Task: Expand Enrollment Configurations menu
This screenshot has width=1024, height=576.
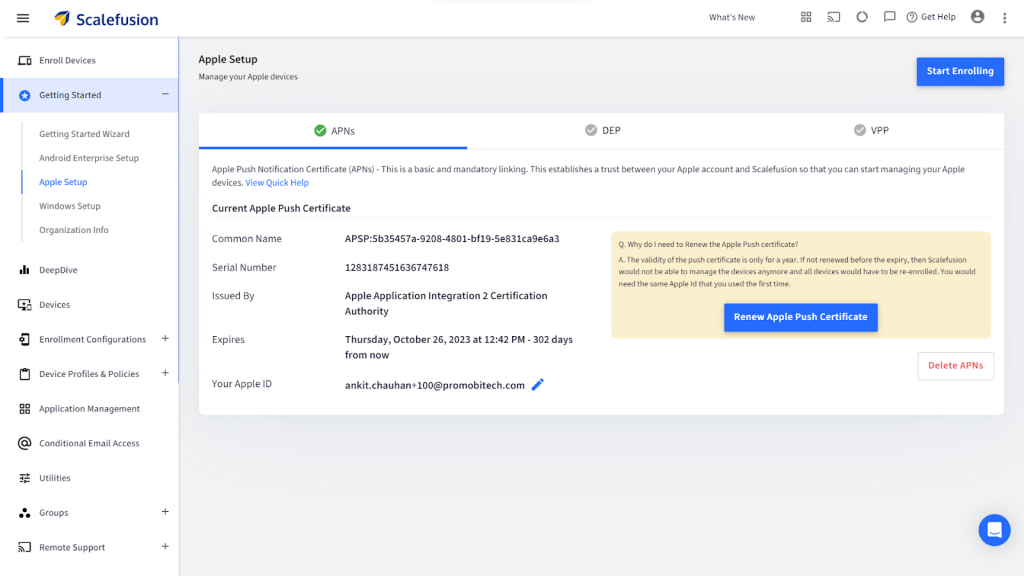Action: click(x=165, y=339)
